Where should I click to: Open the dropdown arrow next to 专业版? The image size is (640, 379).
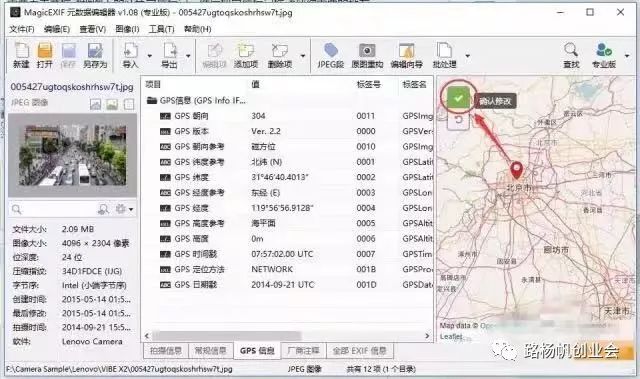click(627, 56)
